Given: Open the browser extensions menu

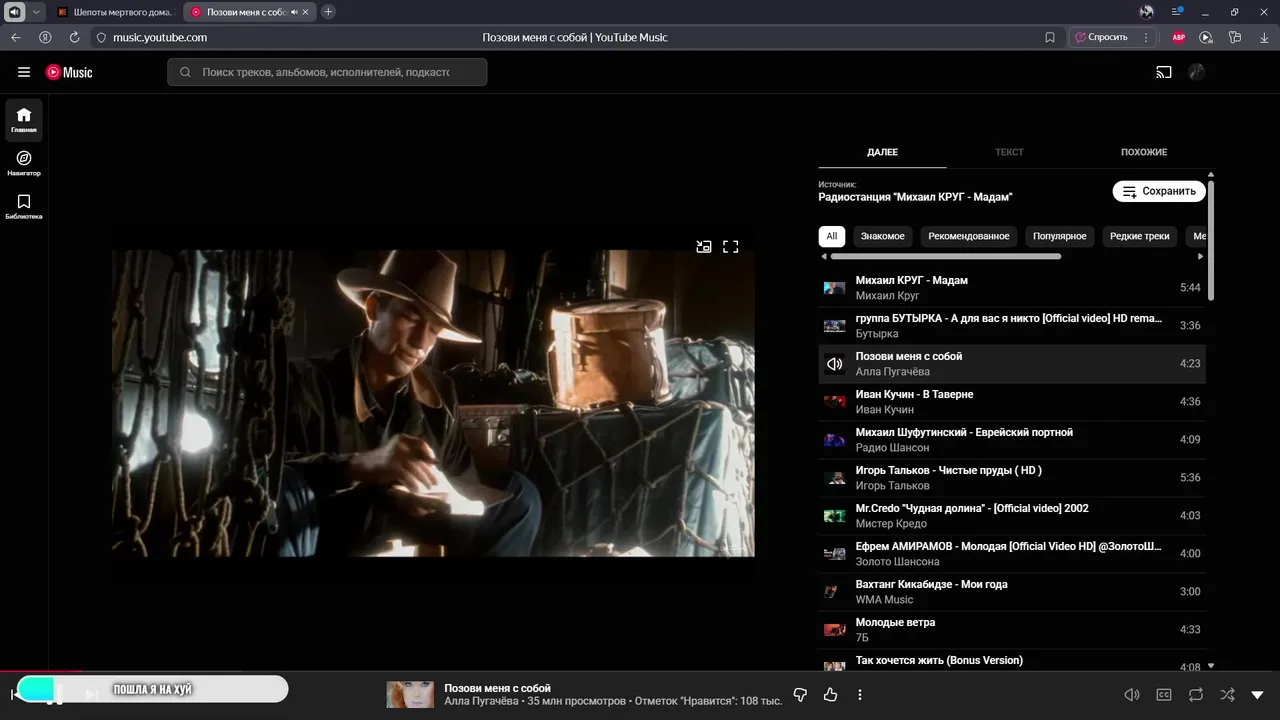Looking at the screenshot, I should [x=1235, y=37].
